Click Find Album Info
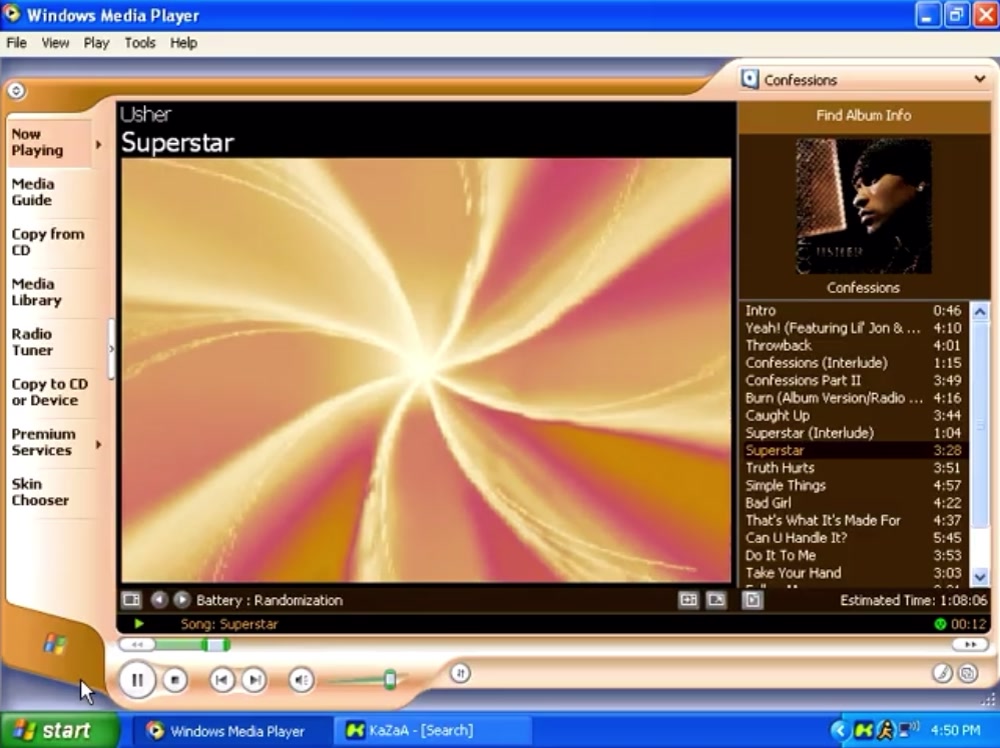1000x748 pixels. tap(864, 115)
